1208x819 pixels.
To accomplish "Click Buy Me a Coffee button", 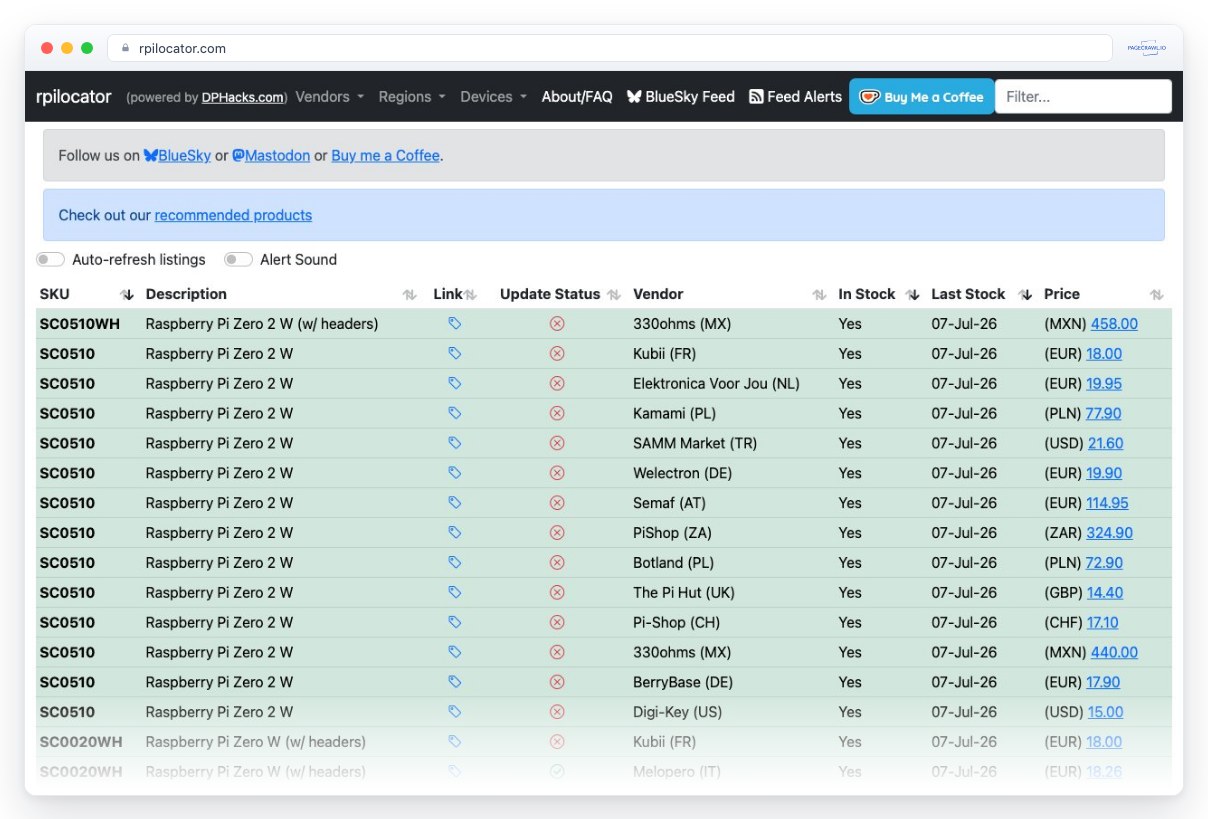I will click(x=922, y=97).
